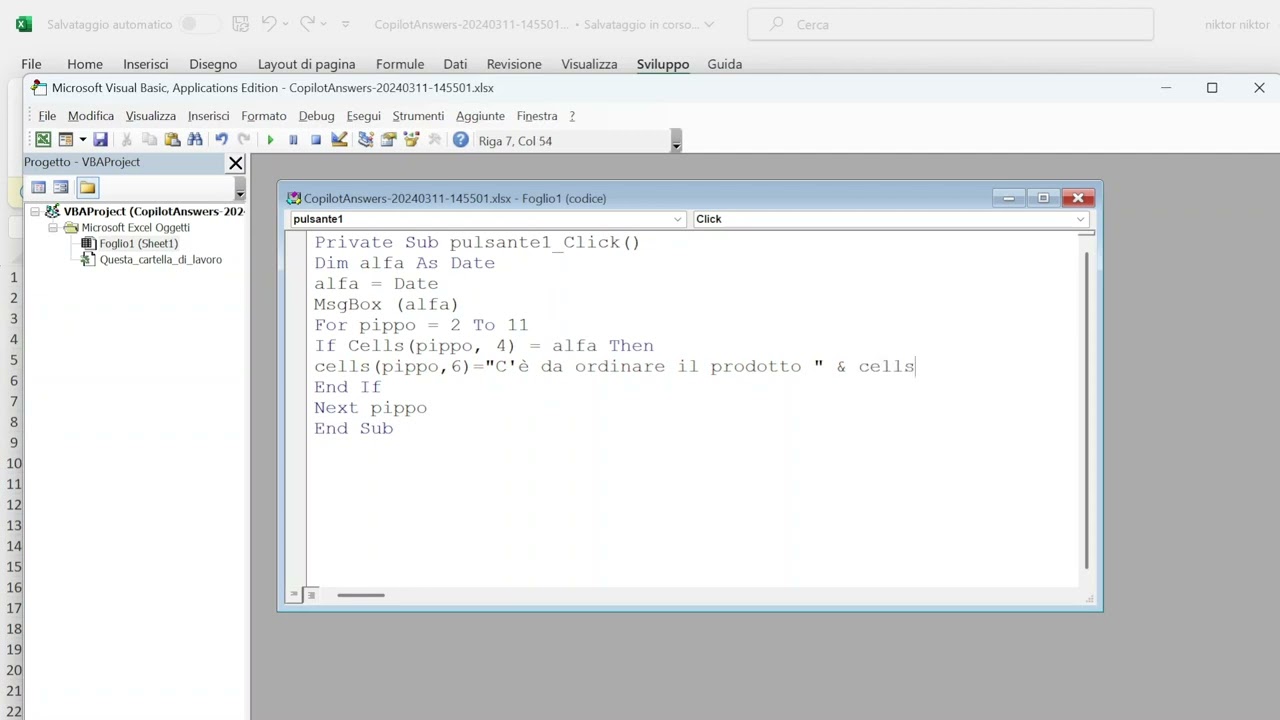Collapse the Microsoft Excel Oggetti folder
The height and width of the screenshot is (720, 1280).
click(53, 227)
